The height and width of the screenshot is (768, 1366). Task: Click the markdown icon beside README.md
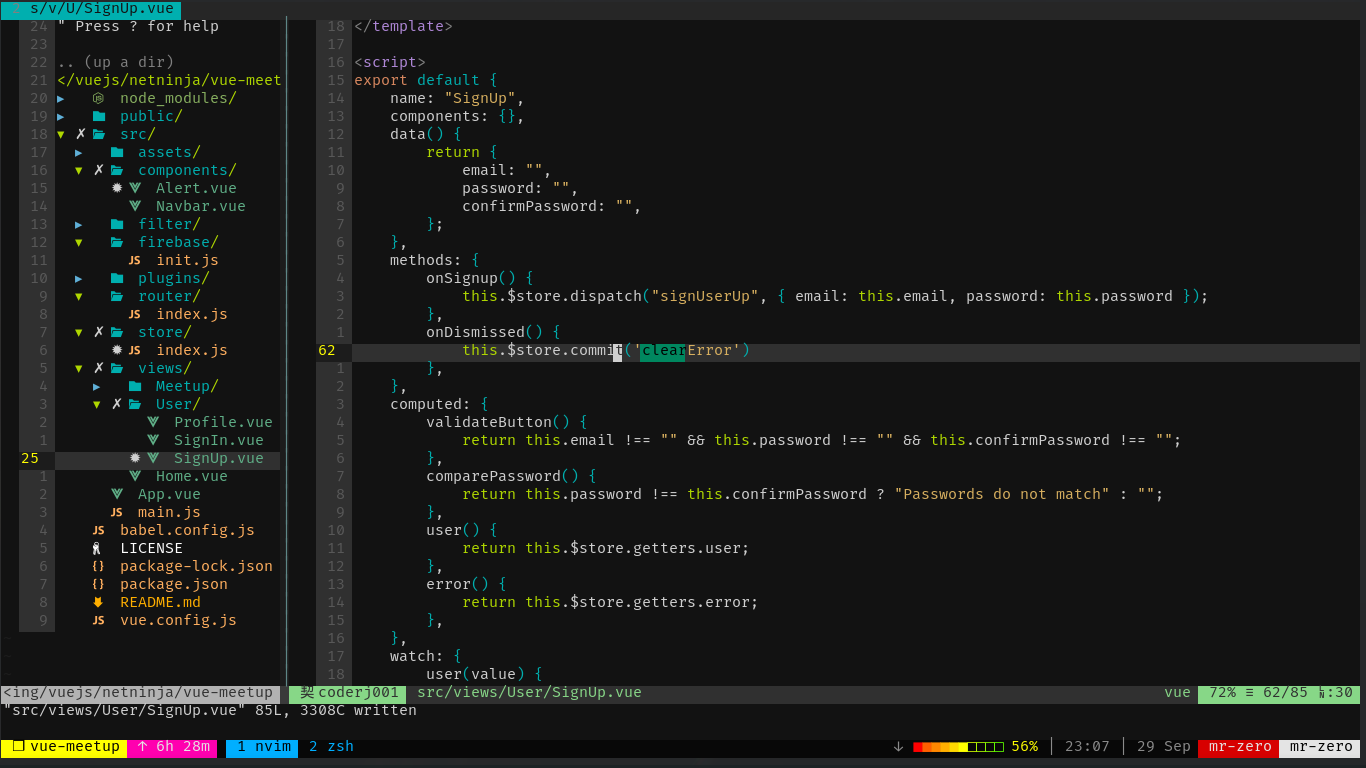(x=98, y=602)
